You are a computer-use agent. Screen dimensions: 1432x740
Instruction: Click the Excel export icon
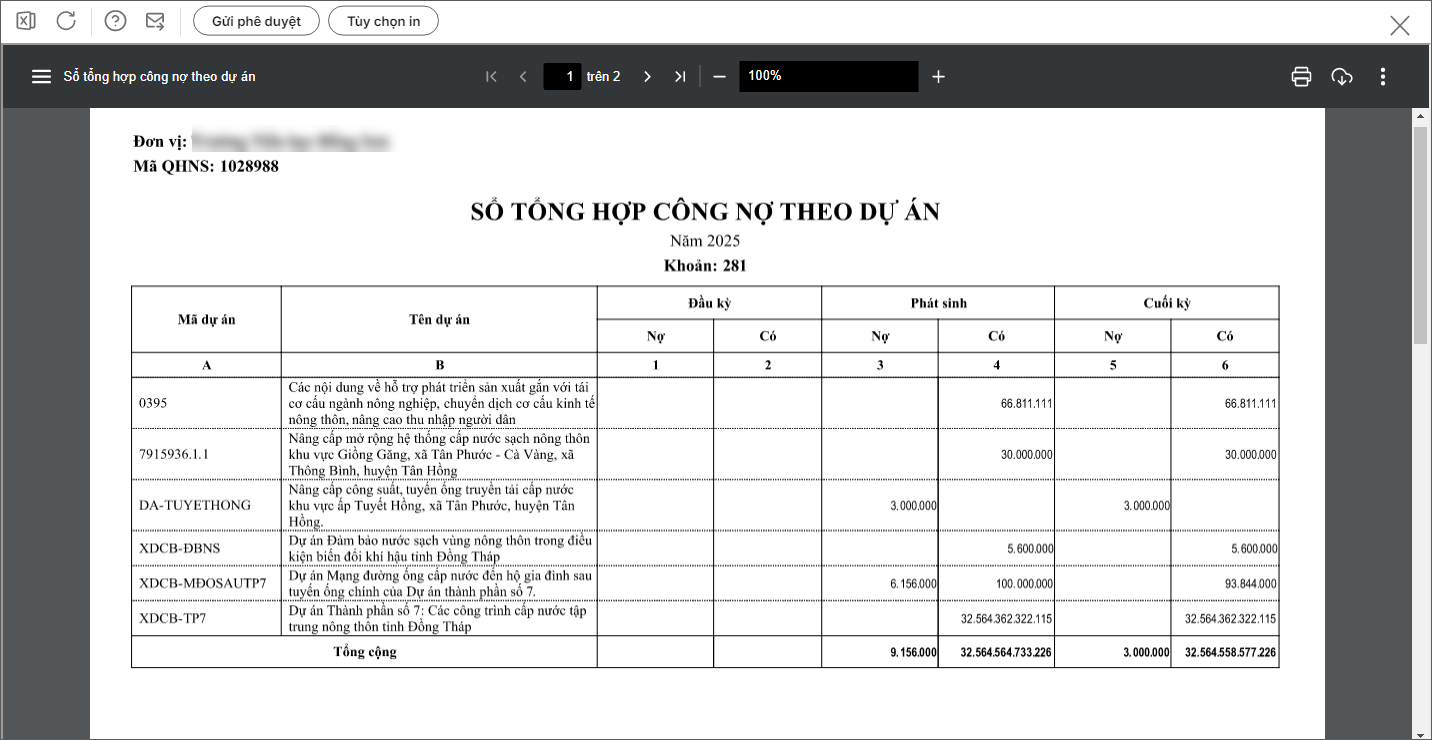[26, 21]
